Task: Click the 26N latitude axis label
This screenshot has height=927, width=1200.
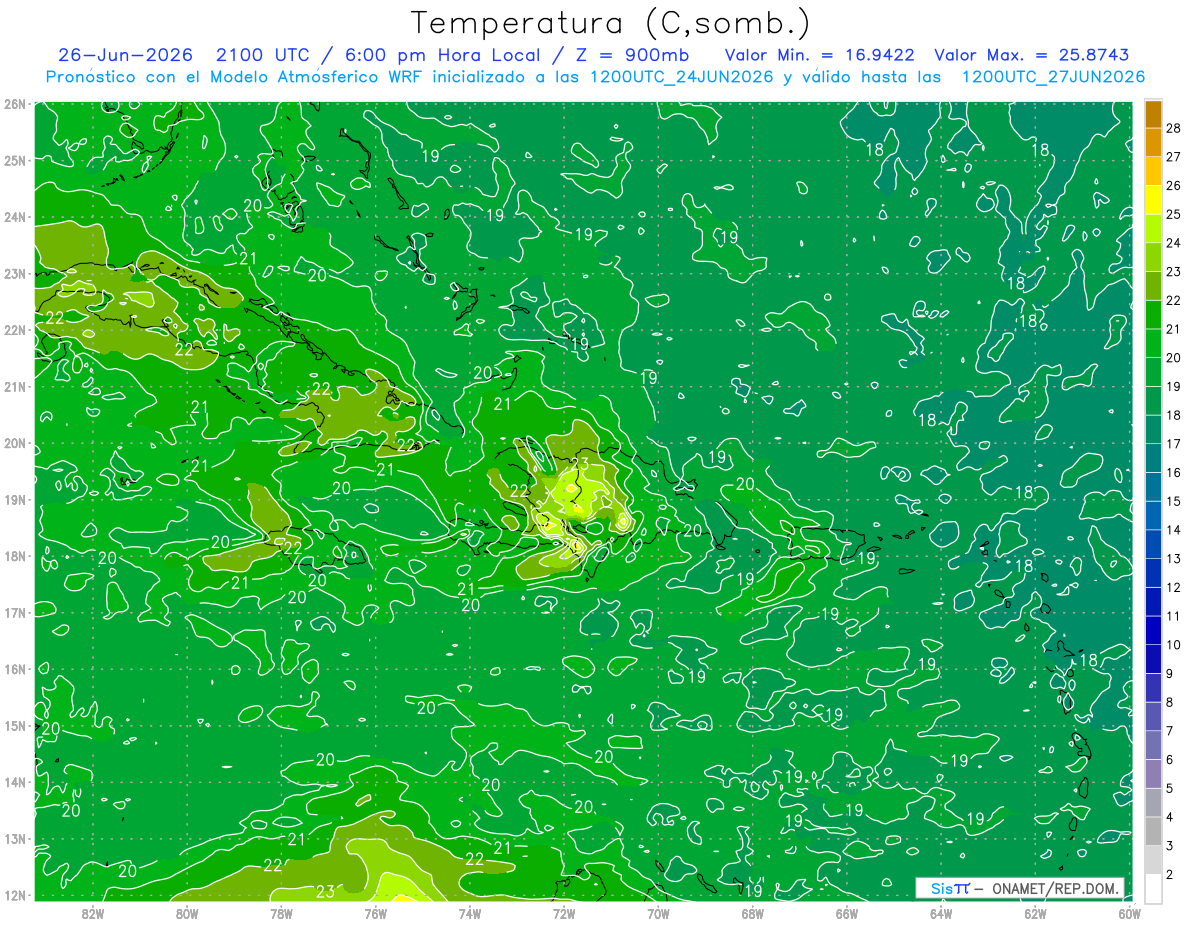Action: tap(15, 103)
